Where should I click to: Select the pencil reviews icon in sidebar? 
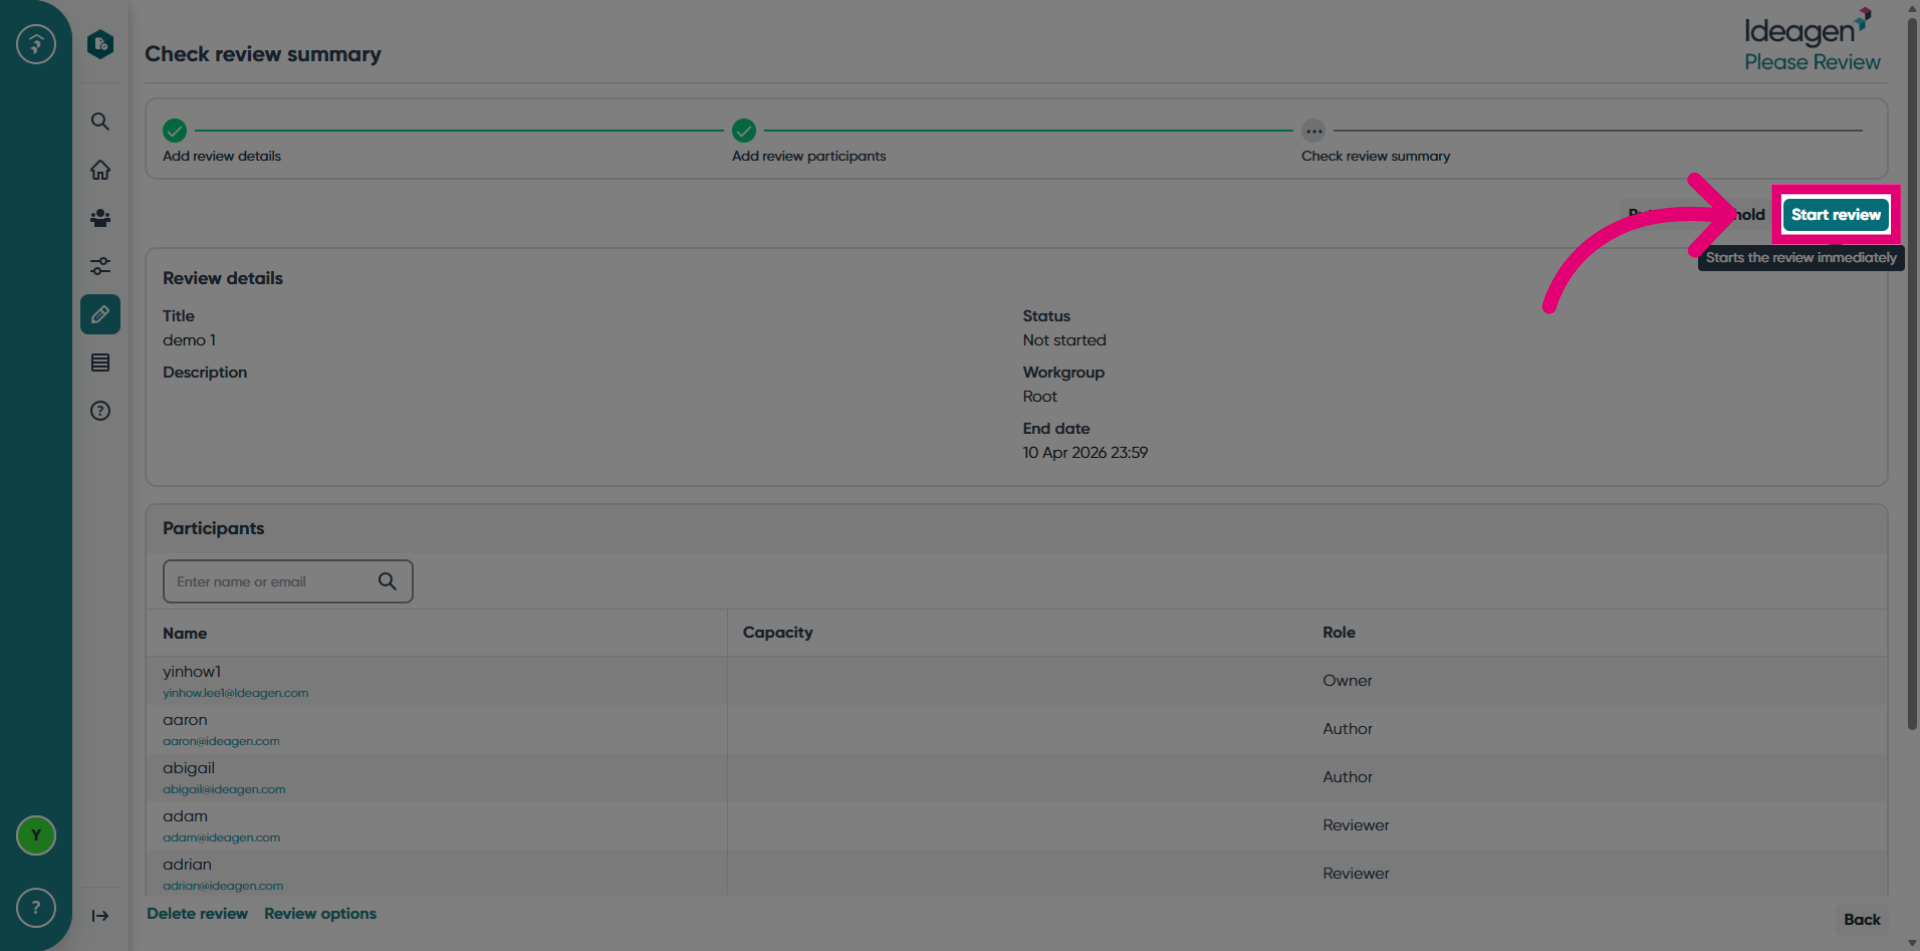pyautogui.click(x=100, y=314)
